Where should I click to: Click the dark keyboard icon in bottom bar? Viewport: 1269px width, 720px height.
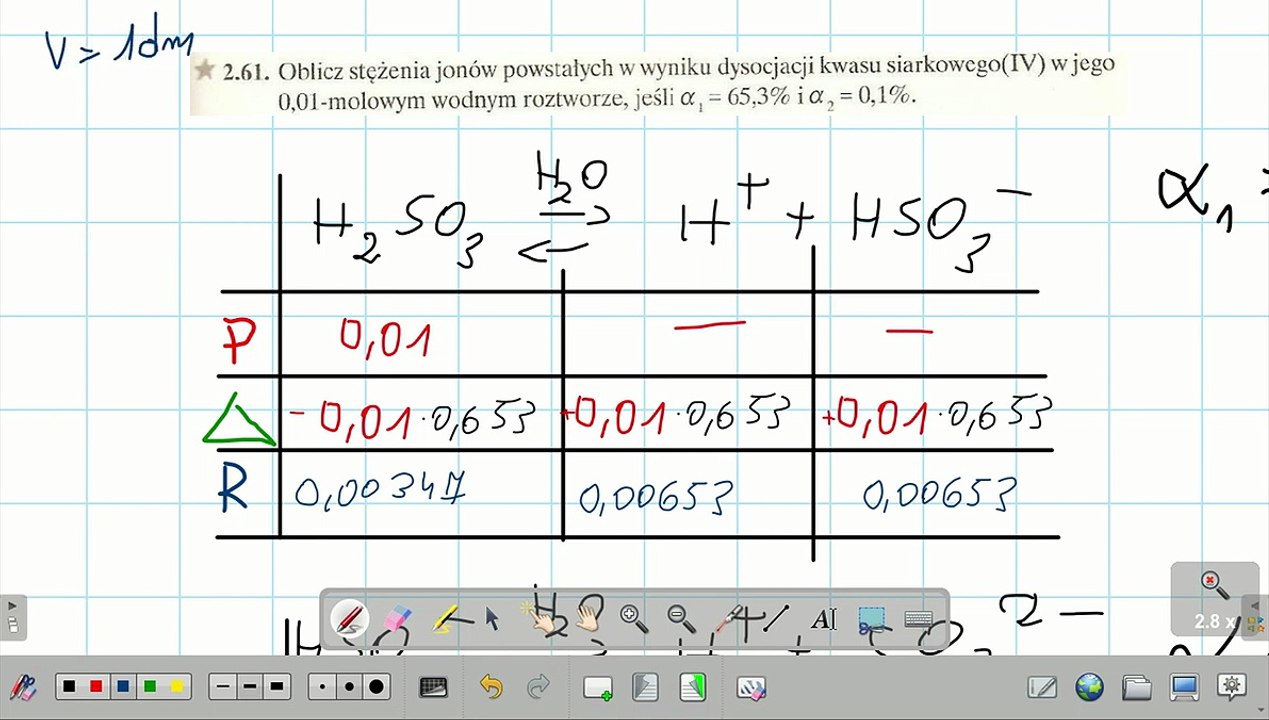click(x=433, y=687)
